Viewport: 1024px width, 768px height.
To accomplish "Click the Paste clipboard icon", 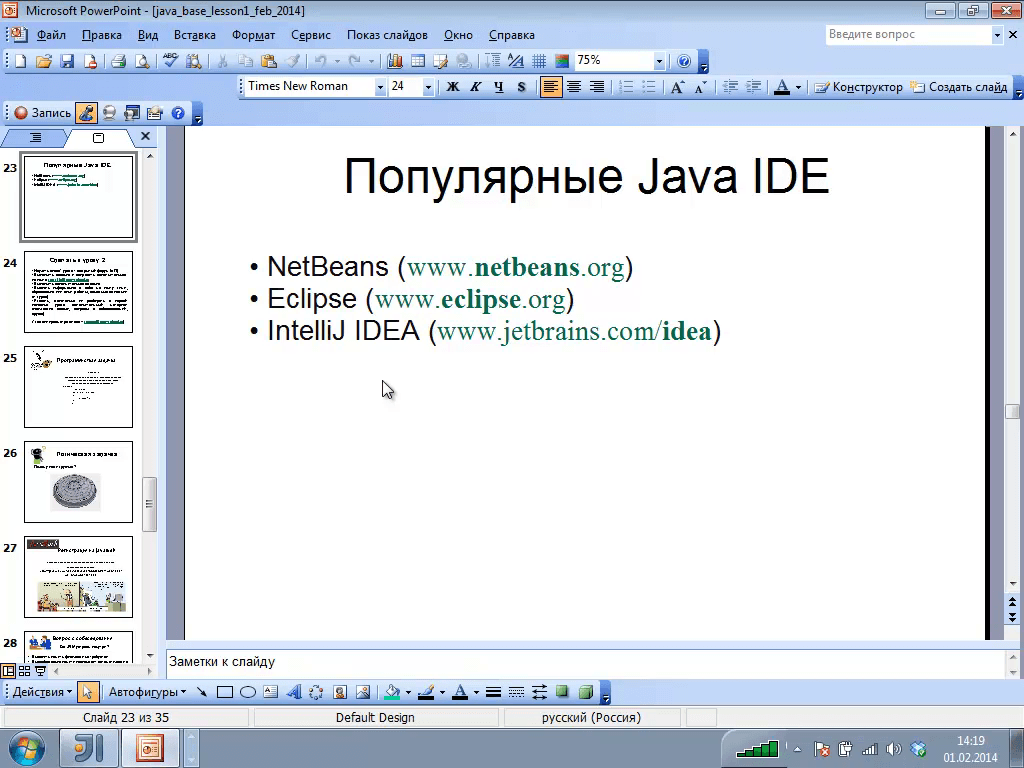I will point(268,61).
